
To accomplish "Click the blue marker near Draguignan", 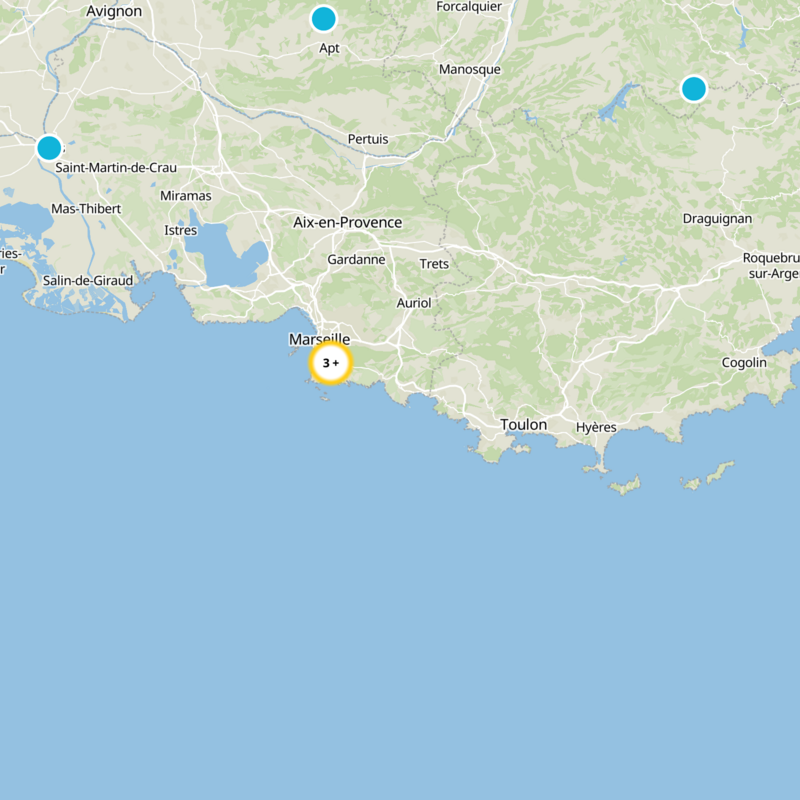I will tap(694, 90).
